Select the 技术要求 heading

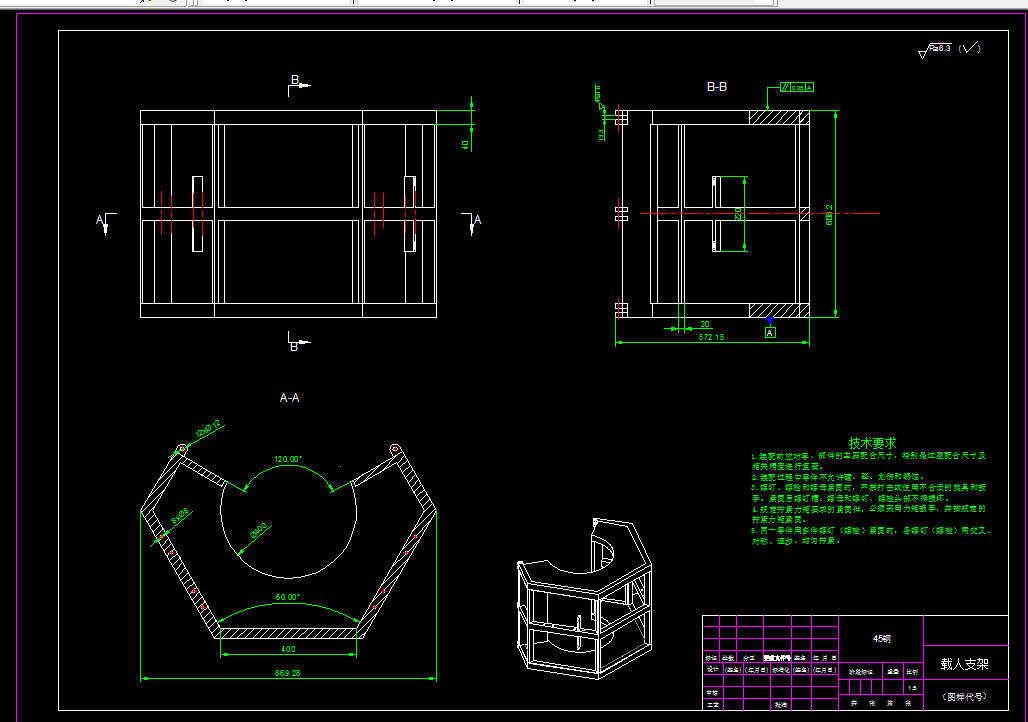pyautogui.click(x=872, y=443)
